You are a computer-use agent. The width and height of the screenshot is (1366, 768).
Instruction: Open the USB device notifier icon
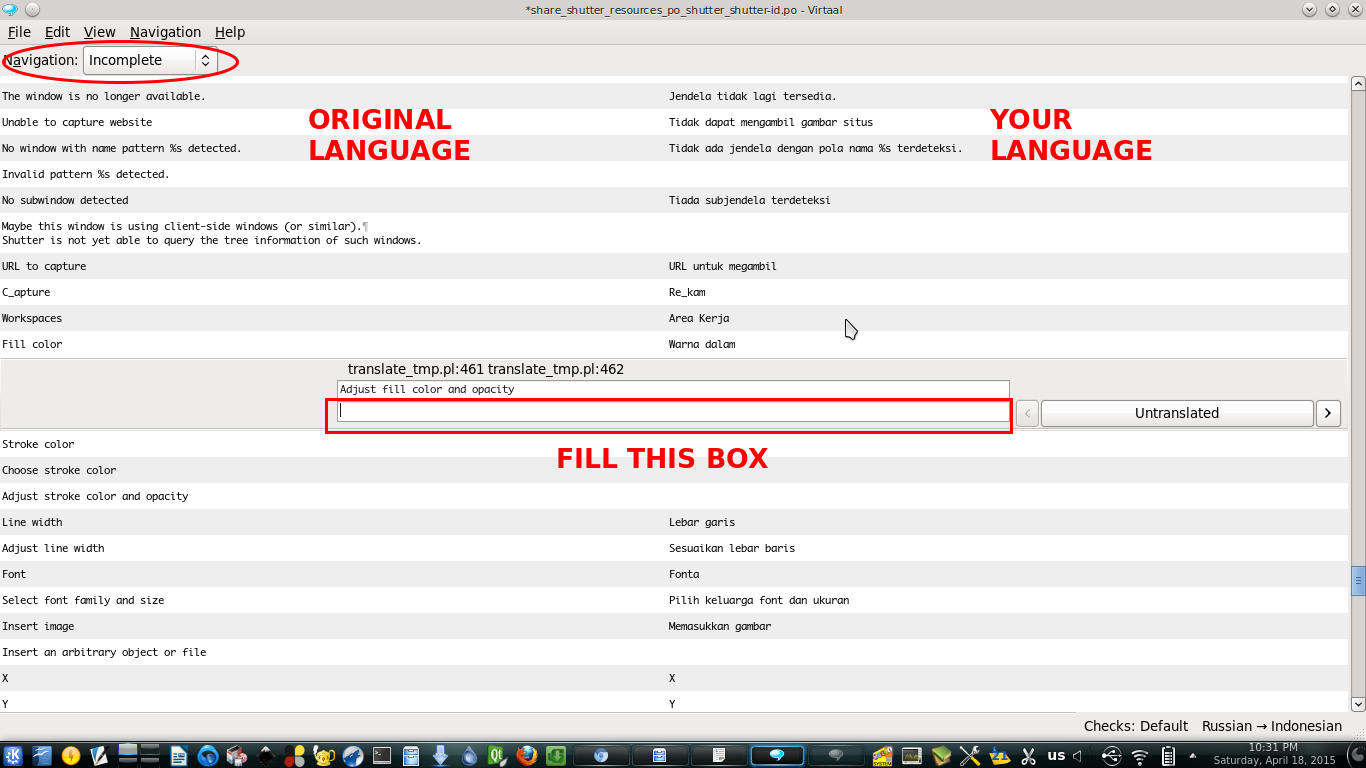[1111, 756]
